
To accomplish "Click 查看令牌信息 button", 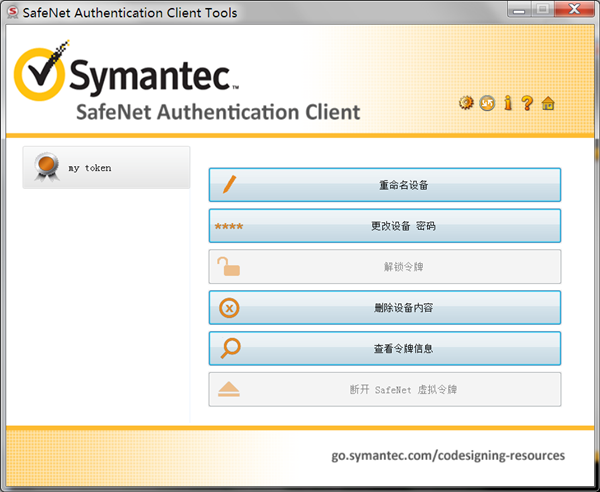I will click(x=385, y=349).
